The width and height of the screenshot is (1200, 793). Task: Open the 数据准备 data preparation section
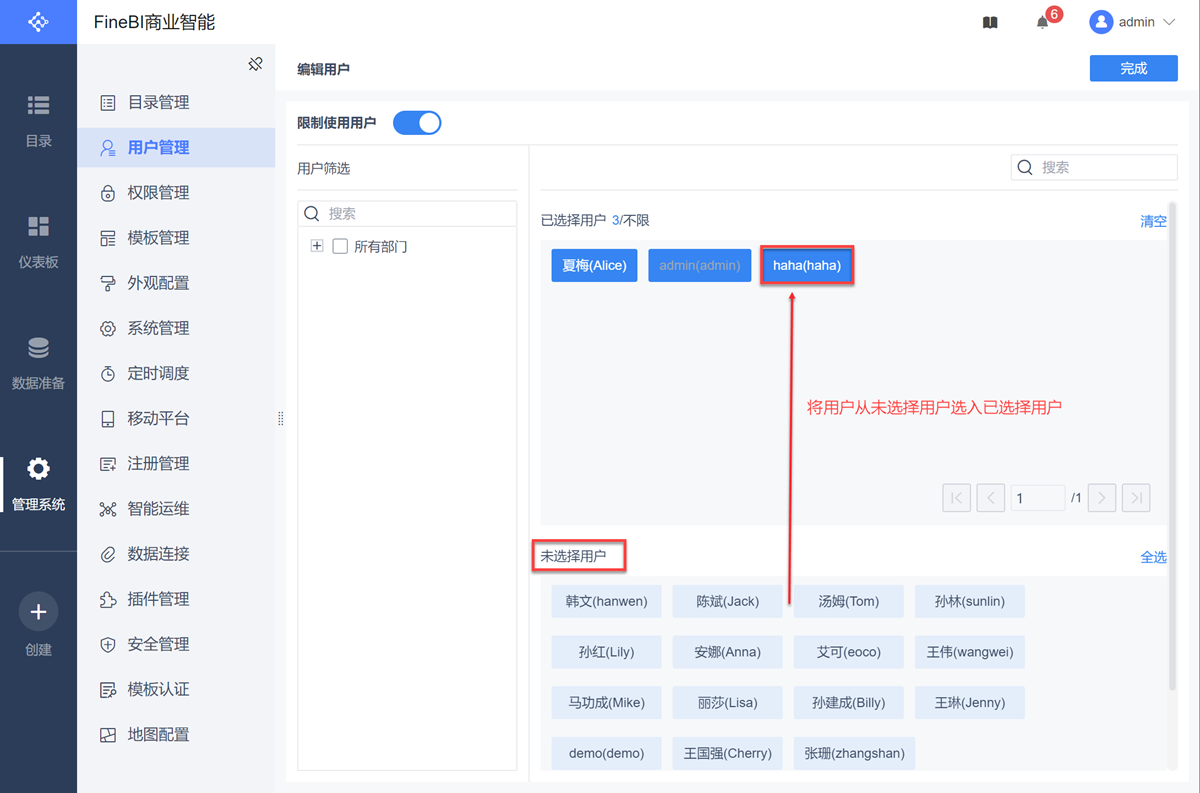[38, 363]
